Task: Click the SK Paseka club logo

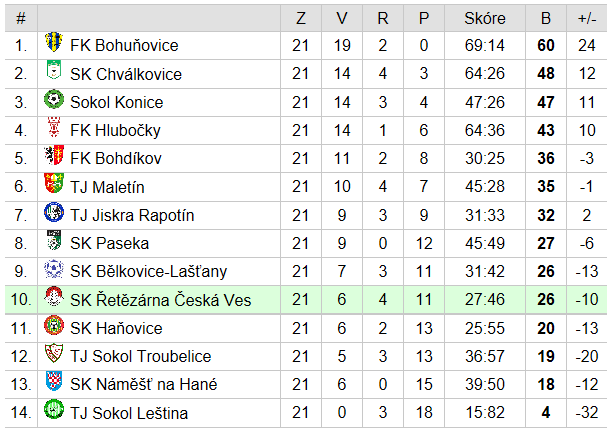Action: point(54,240)
